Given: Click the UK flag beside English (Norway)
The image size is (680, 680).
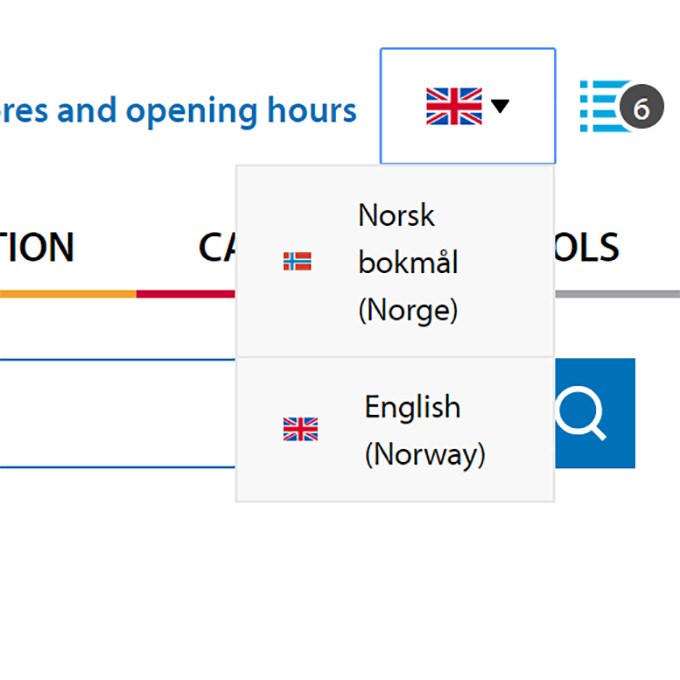Looking at the screenshot, I should tap(300, 430).
